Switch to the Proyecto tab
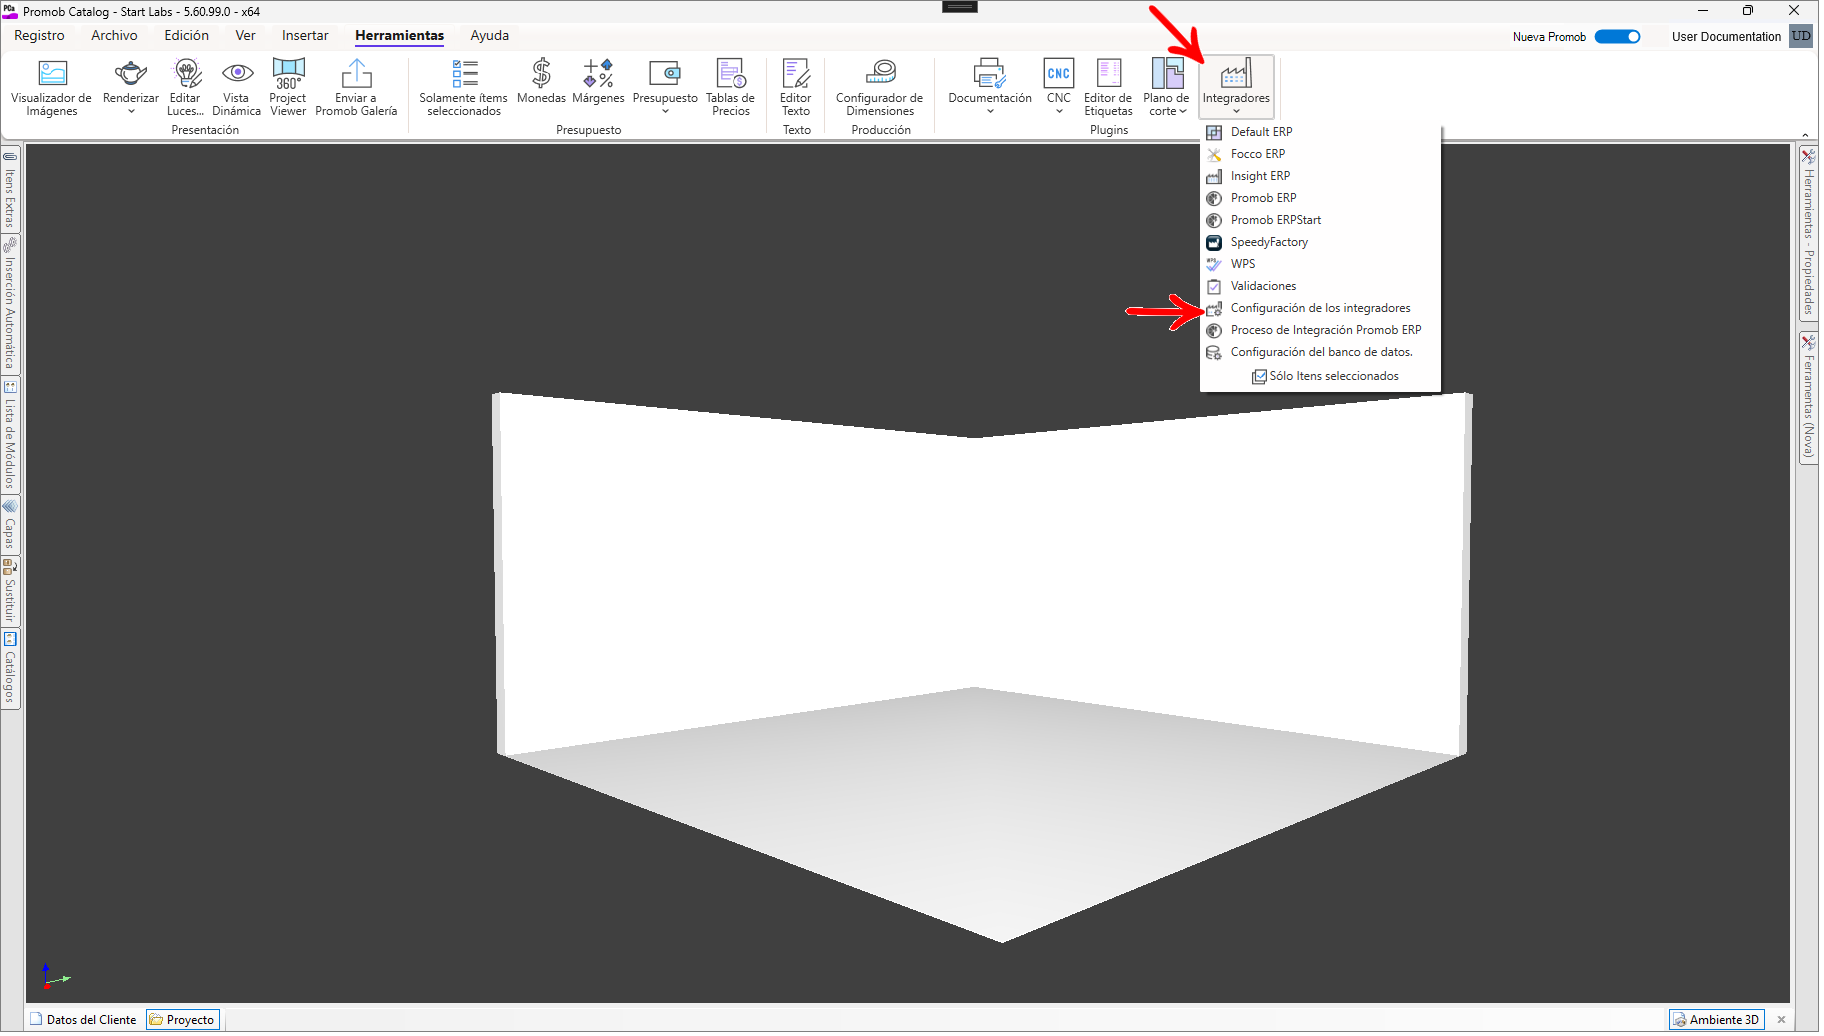 (x=182, y=1020)
